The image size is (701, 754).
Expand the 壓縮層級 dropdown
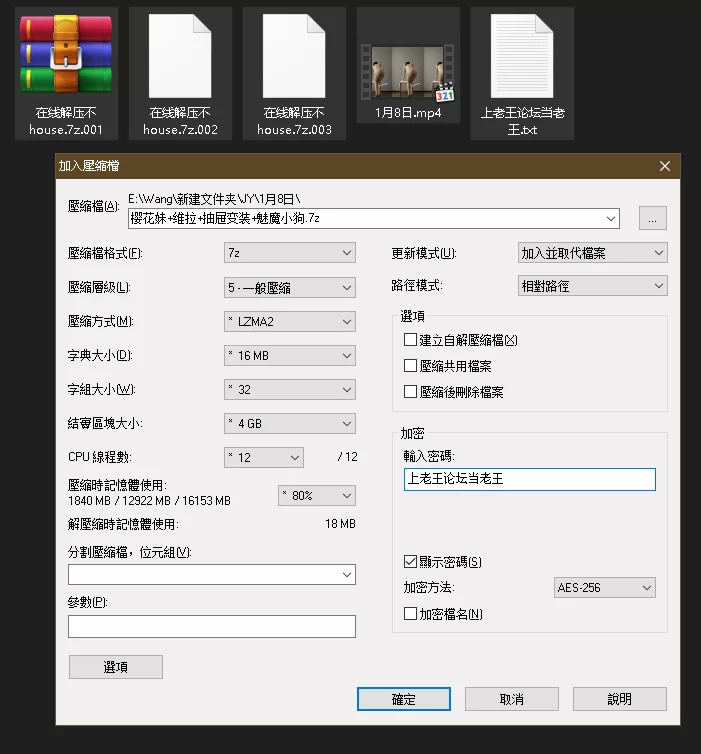(x=290, y=288)
